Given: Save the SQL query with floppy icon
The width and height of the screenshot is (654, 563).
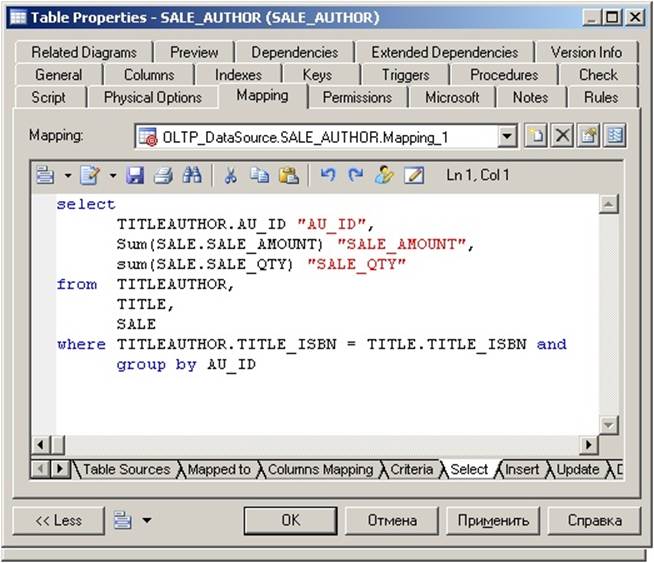Looking at the screenshot, I should point(135,175).
